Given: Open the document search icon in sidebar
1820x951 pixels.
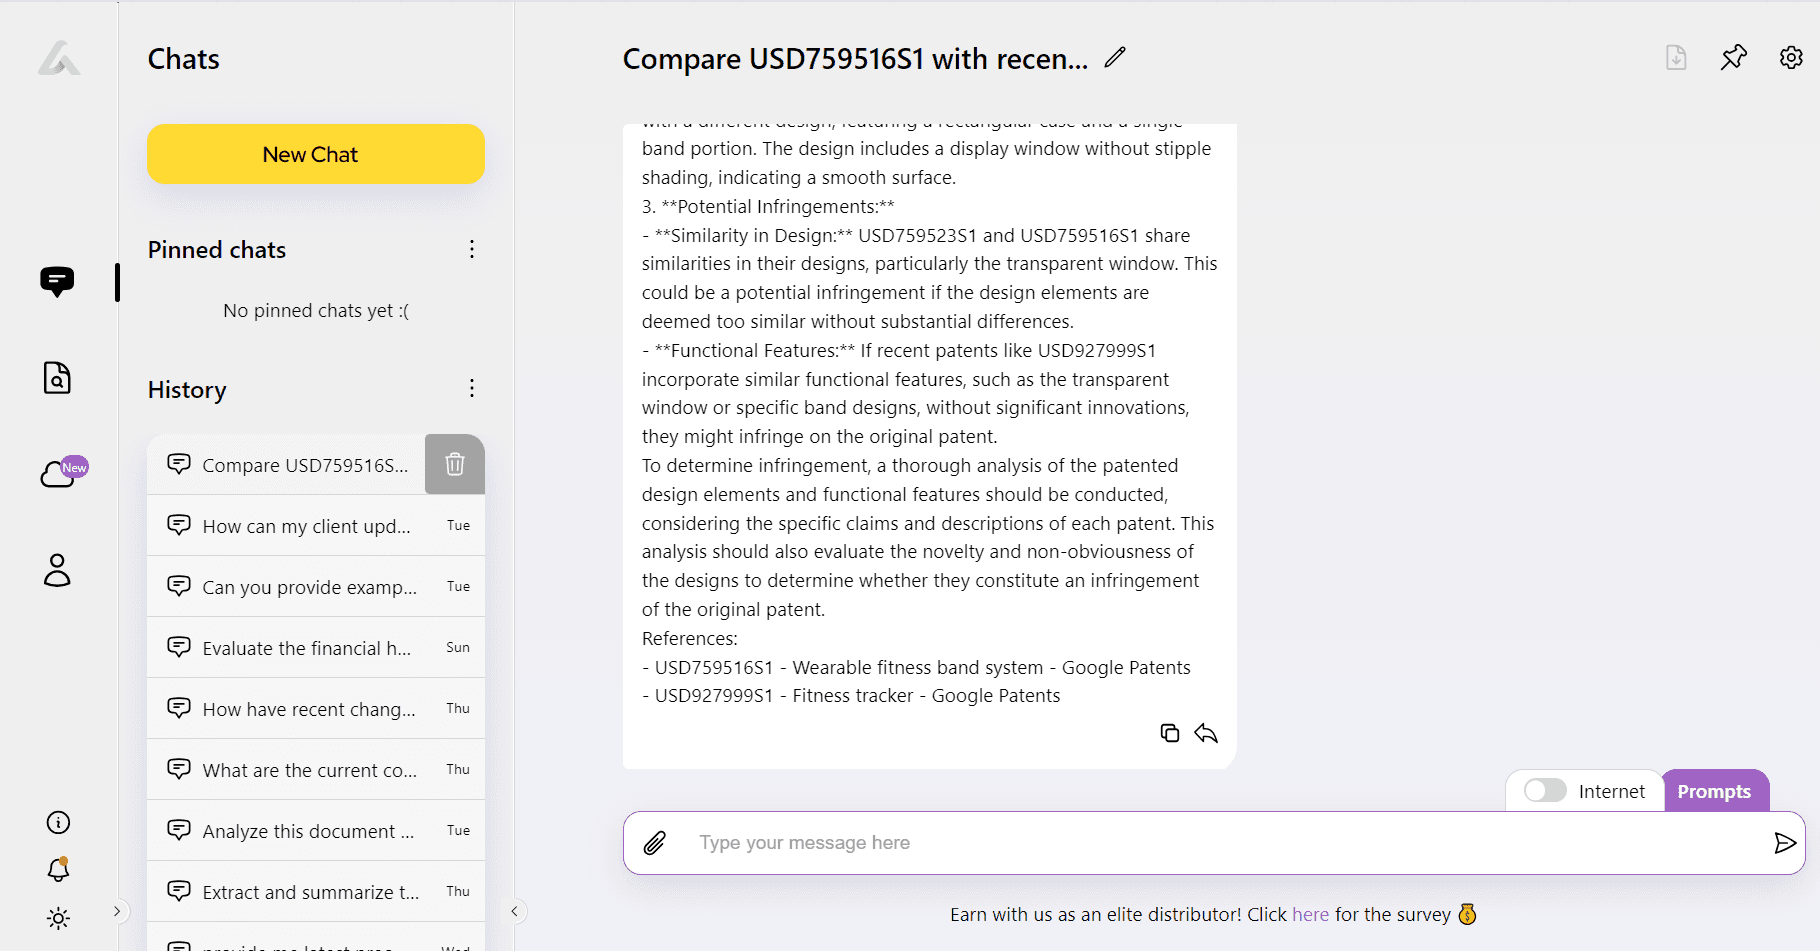Looking at the screenshot, I should 57,378.
